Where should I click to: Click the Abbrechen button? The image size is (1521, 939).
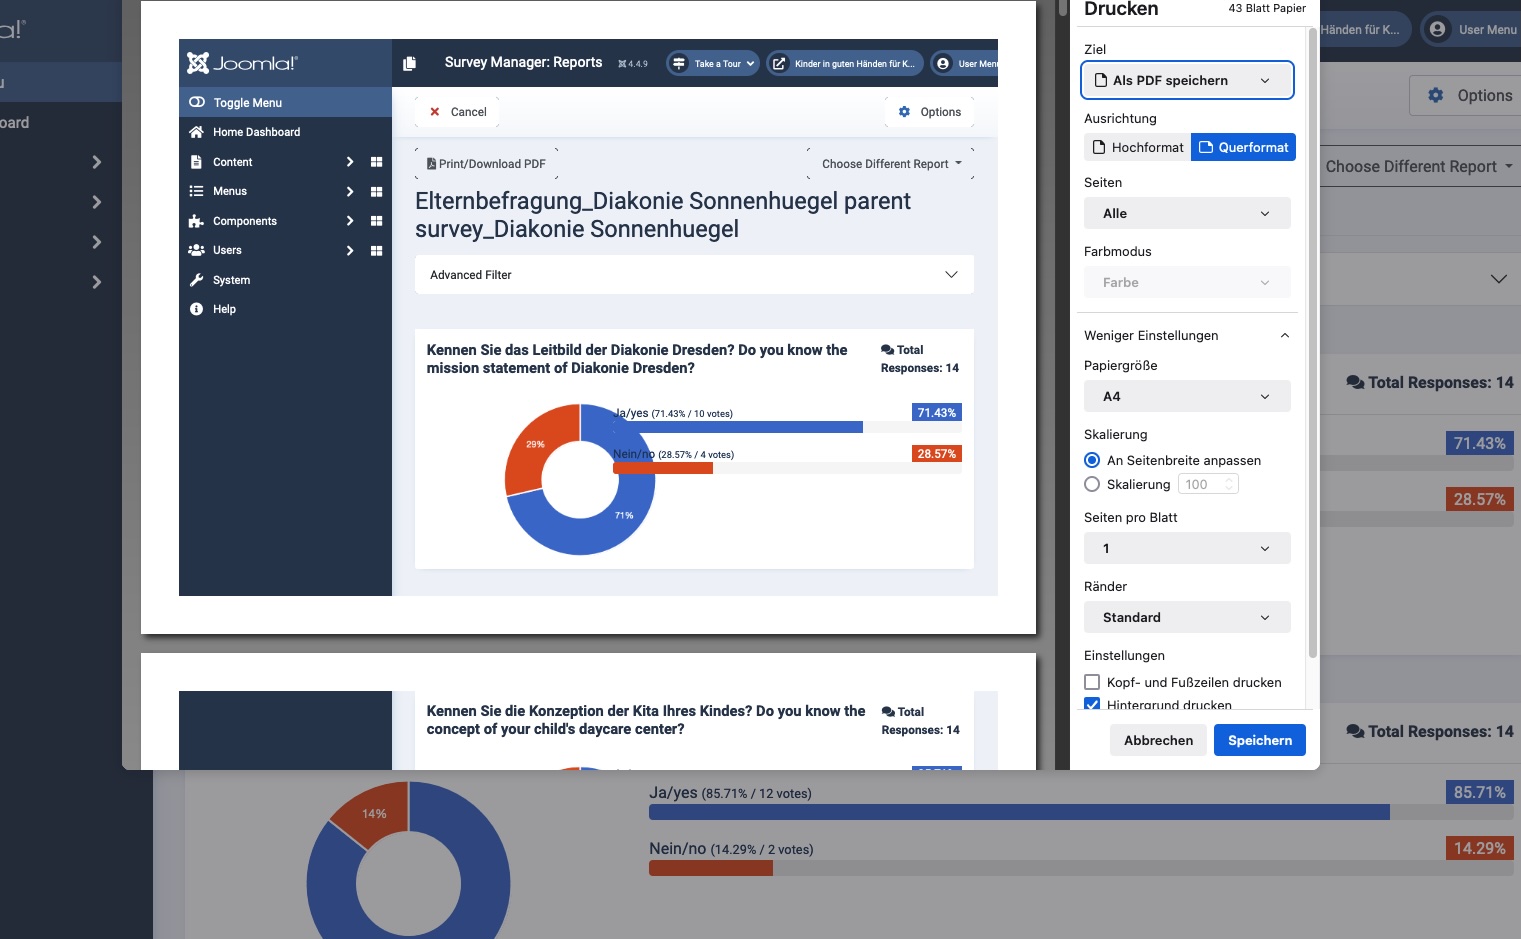pos(1158,741)
